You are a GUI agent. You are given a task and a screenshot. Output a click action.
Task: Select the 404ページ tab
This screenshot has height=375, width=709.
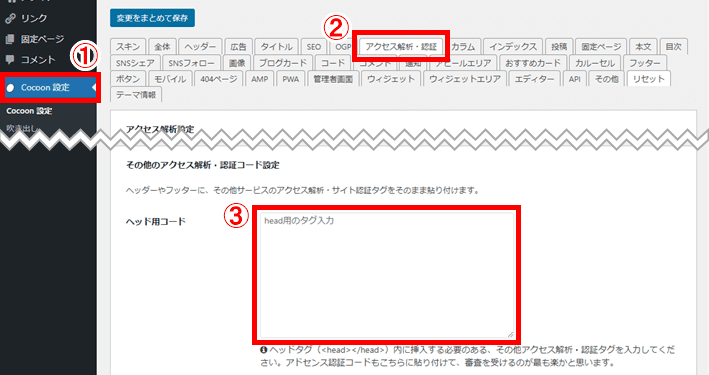pyautogui.click(x=219, y=79)
